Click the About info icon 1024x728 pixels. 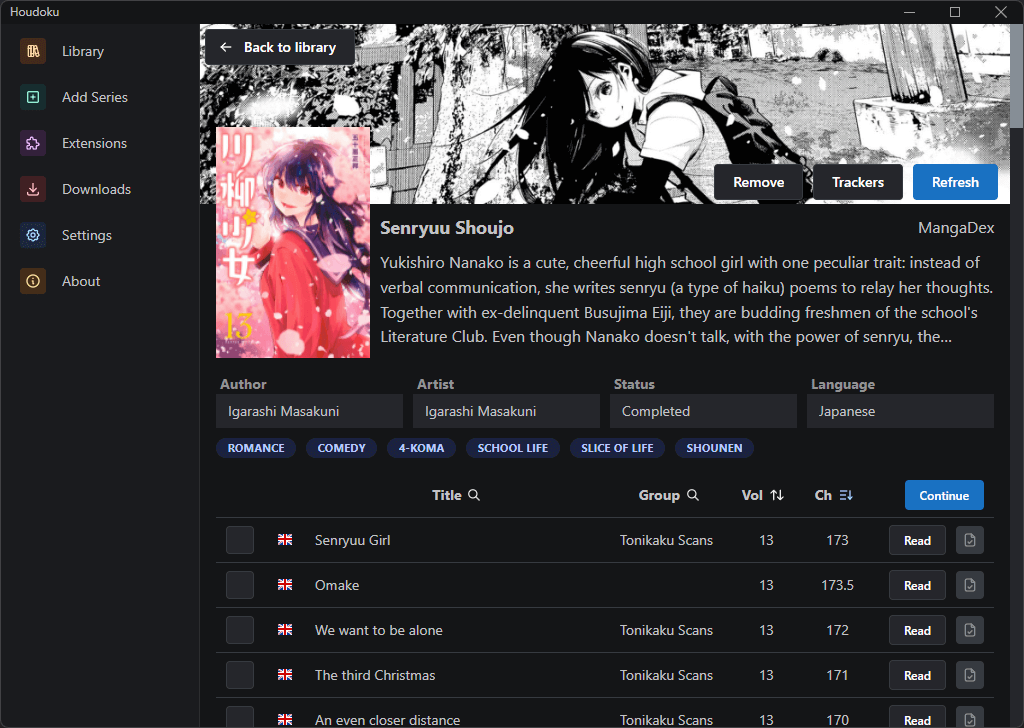[x=33, y=281]
